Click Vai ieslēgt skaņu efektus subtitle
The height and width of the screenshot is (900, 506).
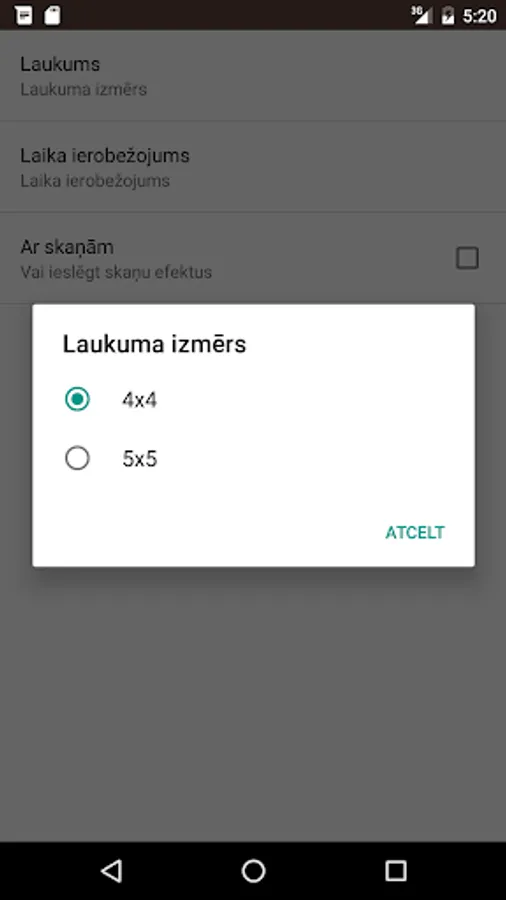point(116,272)
